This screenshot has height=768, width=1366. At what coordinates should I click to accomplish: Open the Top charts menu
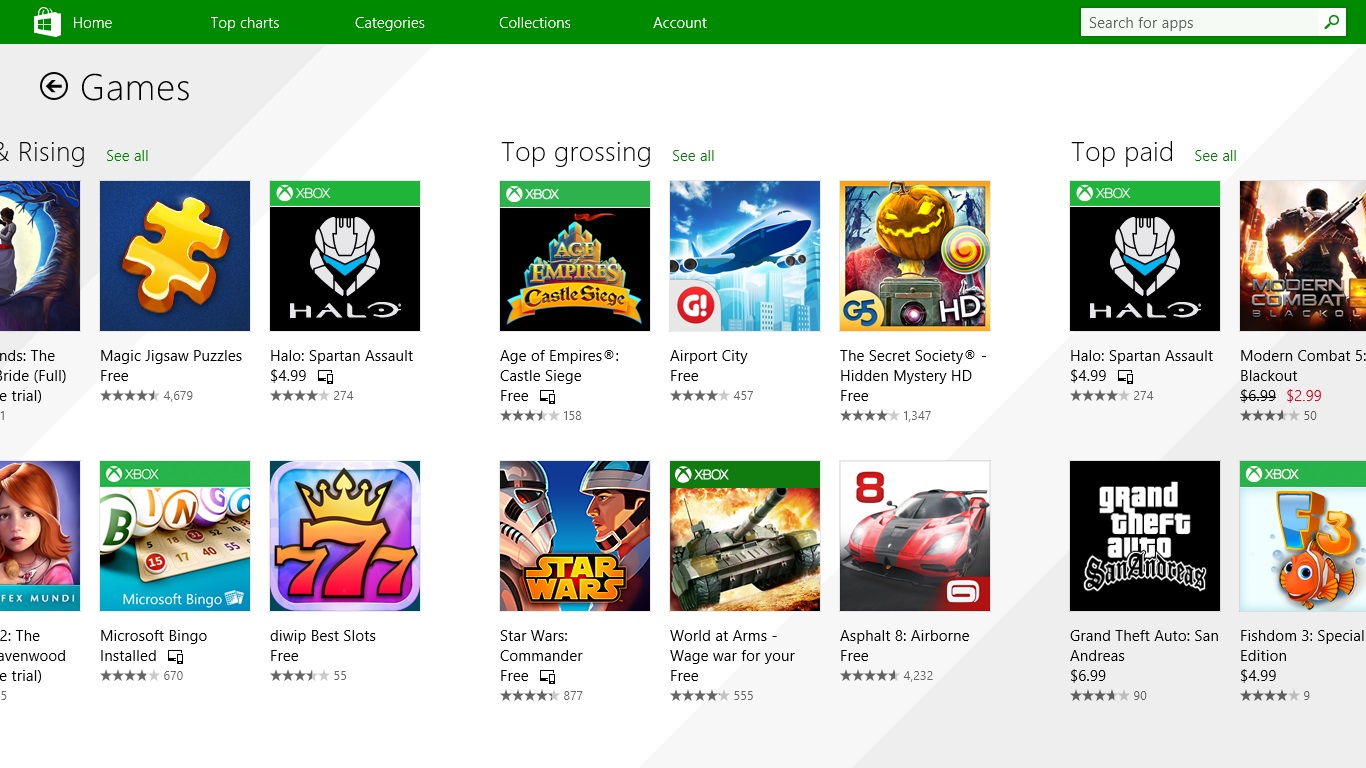(x=245, y=22)
